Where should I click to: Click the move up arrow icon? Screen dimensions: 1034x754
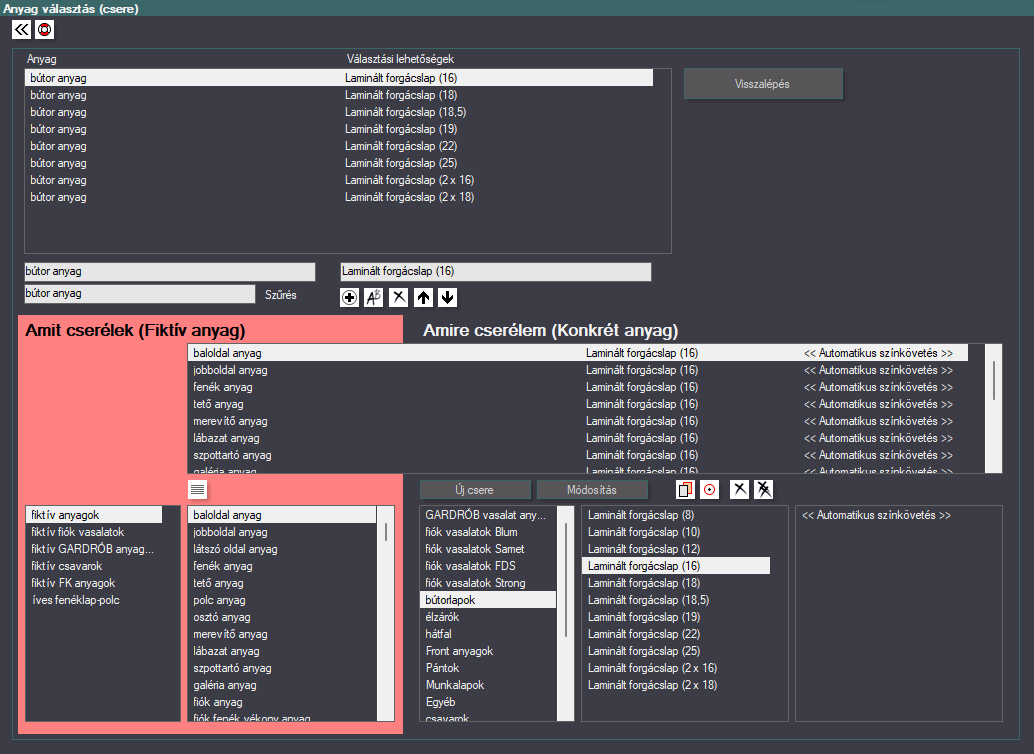point(423,298)
